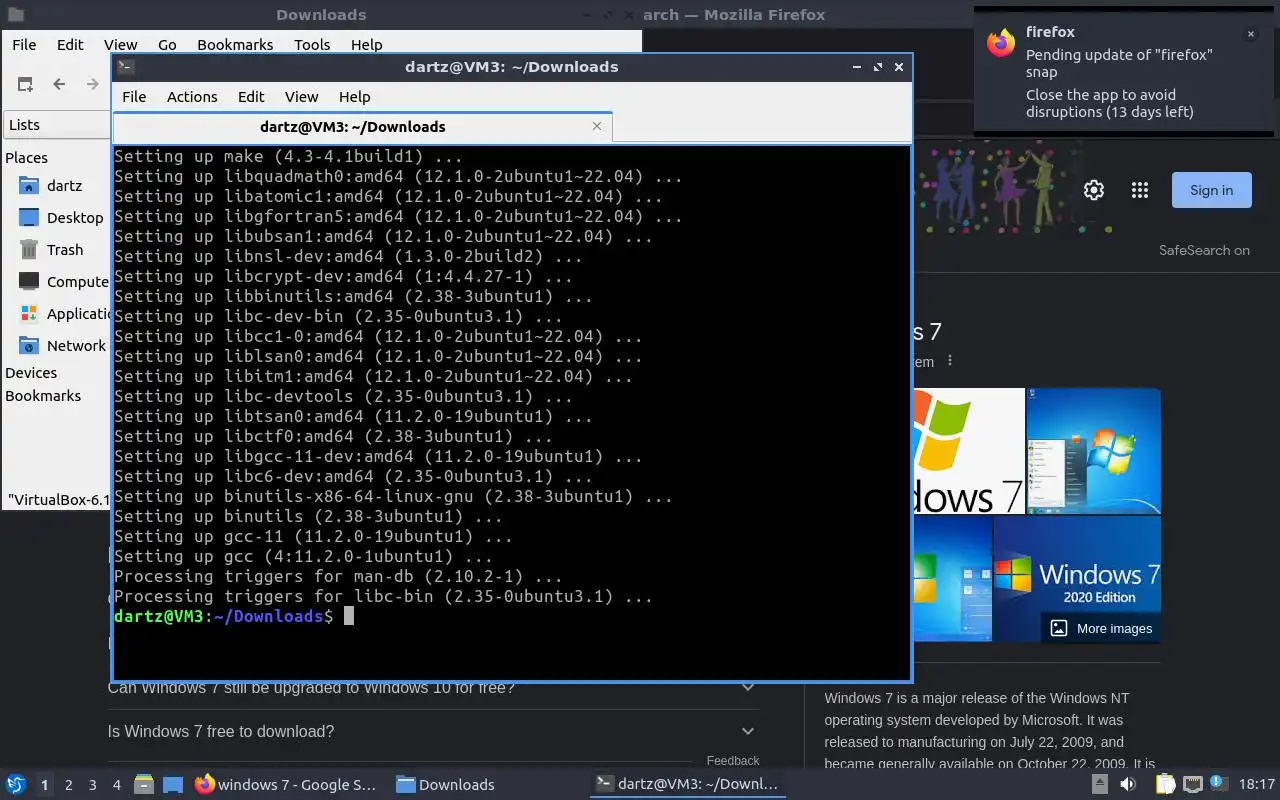Click the Sign in button on Google
Image resolution: width=1280 pixels, height=800 pixels.
1211,190
